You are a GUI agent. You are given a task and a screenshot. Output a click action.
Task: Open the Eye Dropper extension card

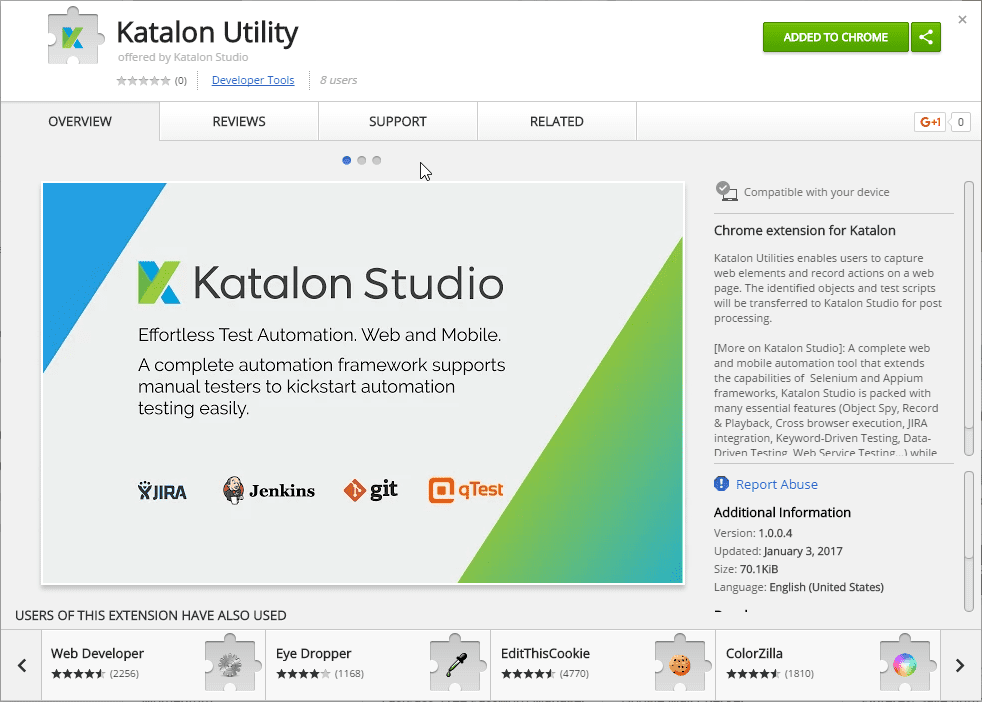378,665
